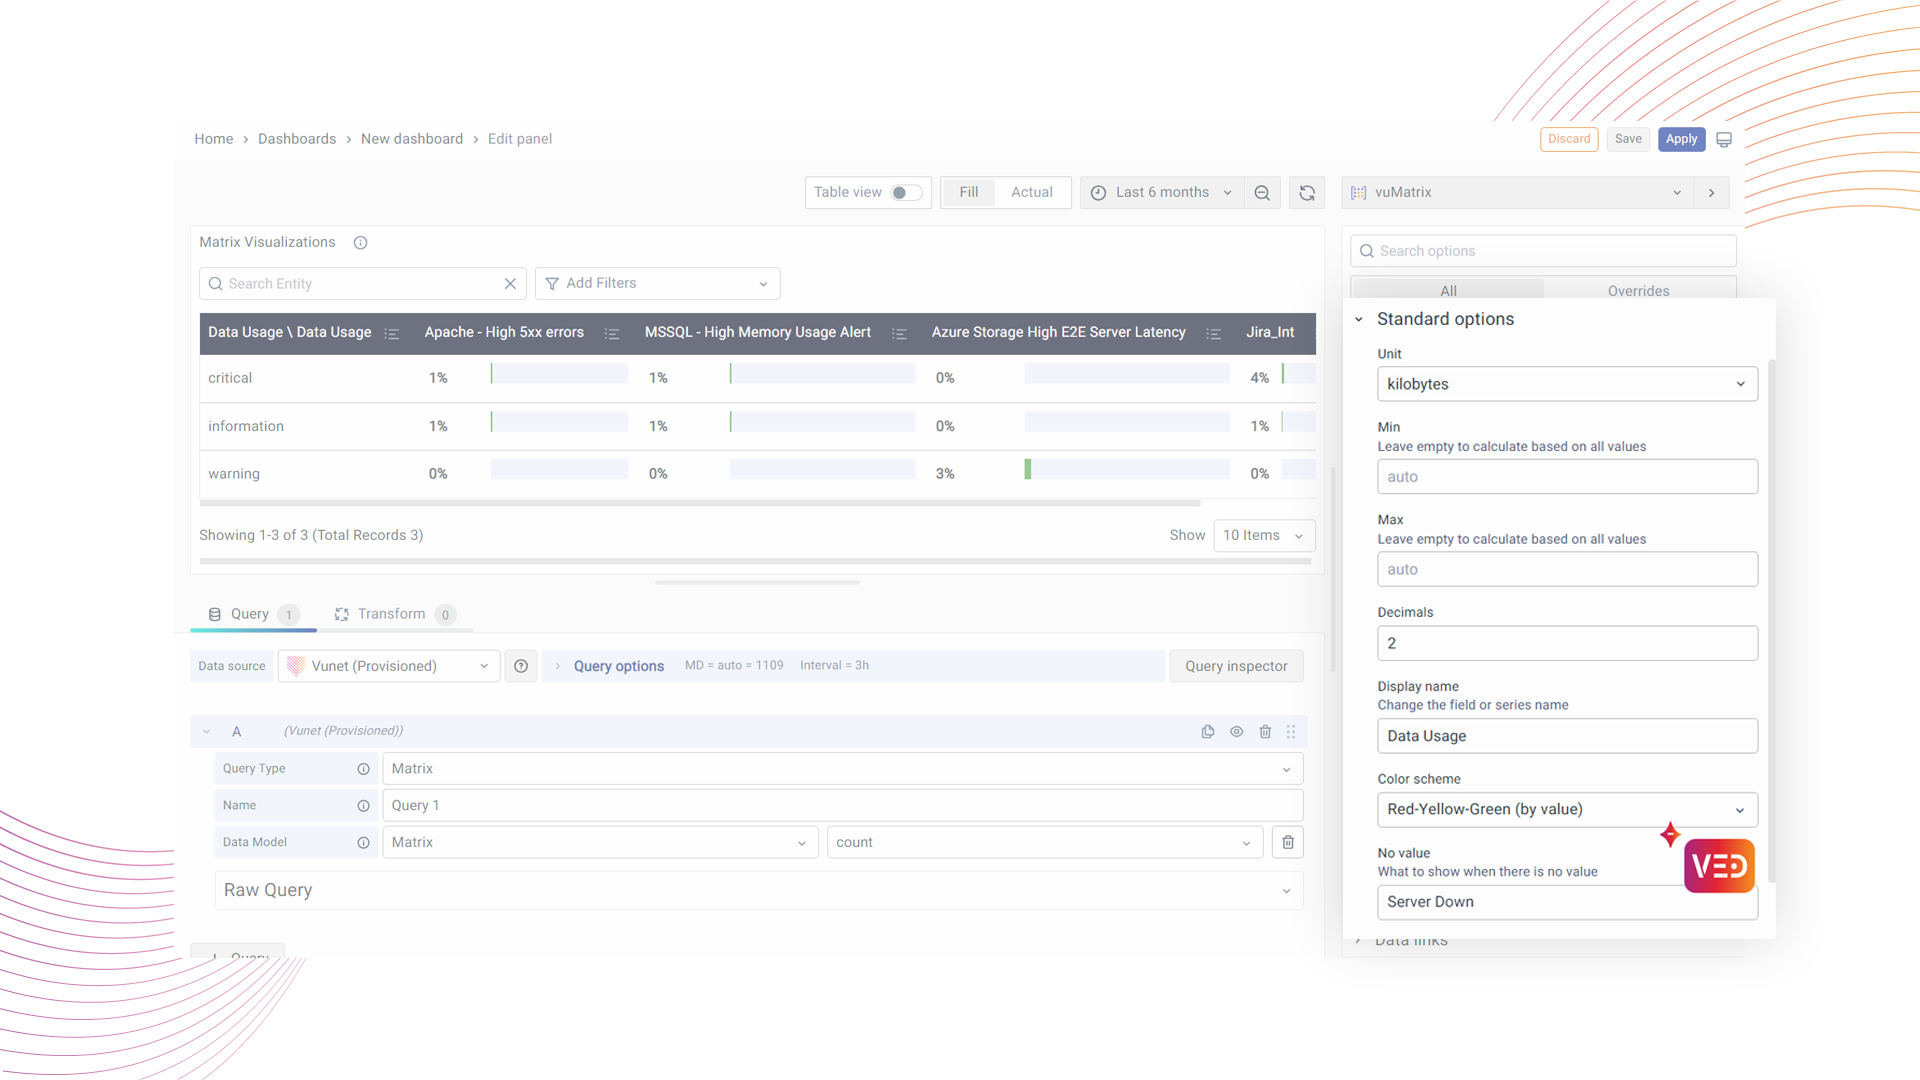Click the zoom out time range icon

click(1262, 193)
